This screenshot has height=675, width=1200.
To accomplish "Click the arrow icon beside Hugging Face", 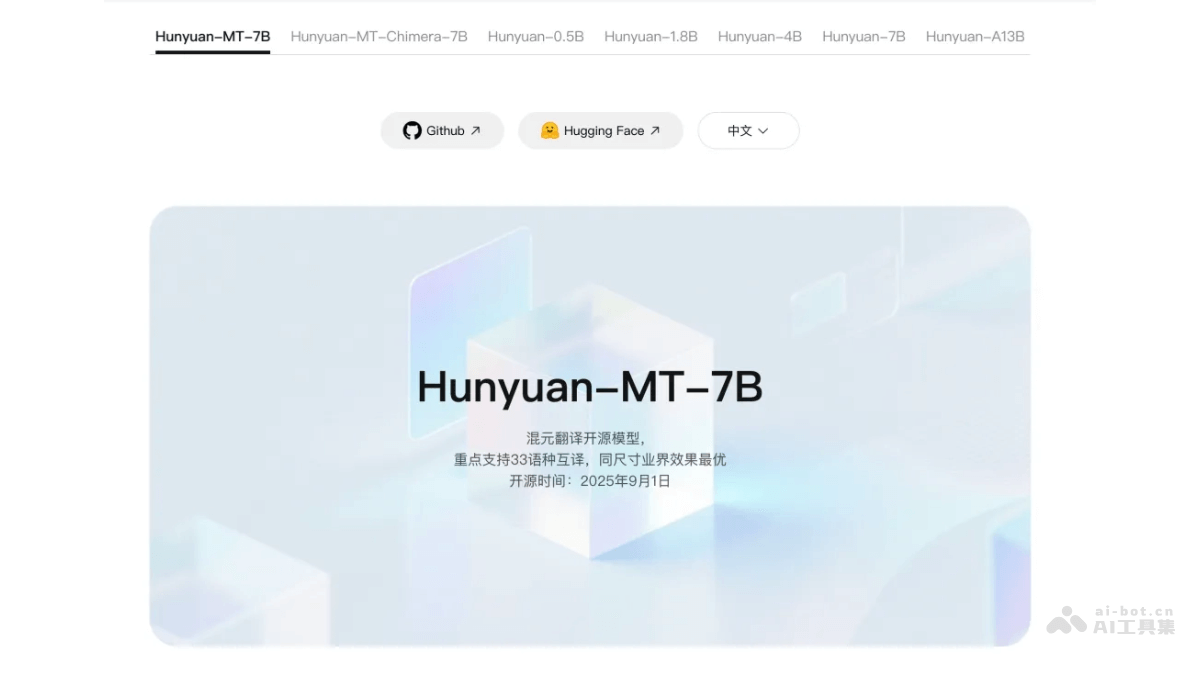I will coord(655,131).
